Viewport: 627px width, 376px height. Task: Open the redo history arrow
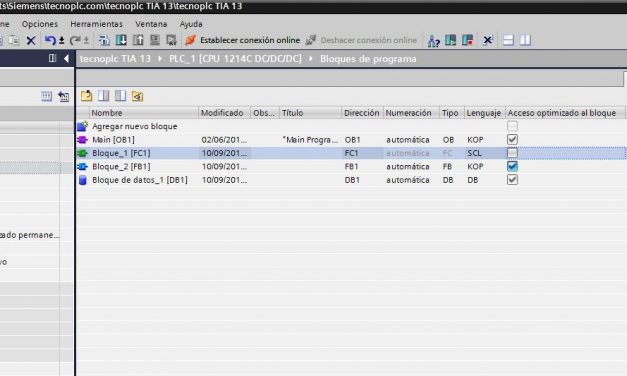(x=86, y=40)
